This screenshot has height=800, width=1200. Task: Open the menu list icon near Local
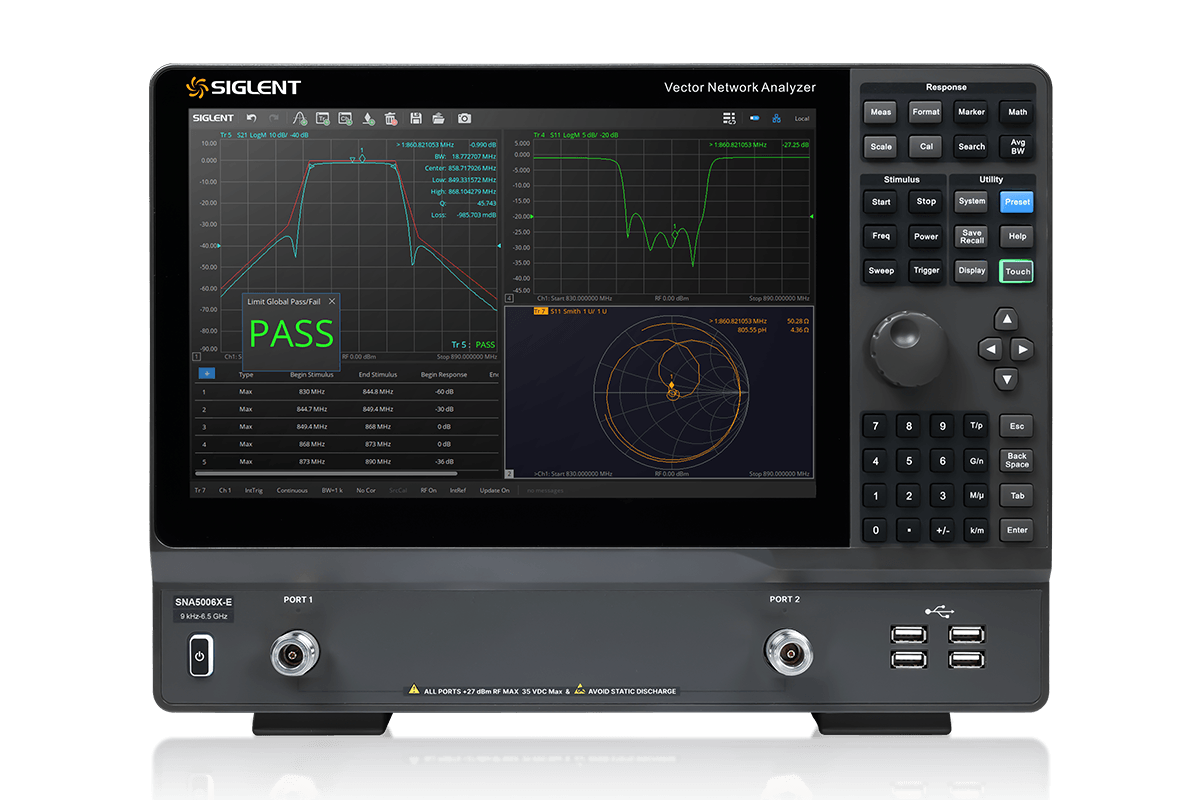tap(729, 118)
